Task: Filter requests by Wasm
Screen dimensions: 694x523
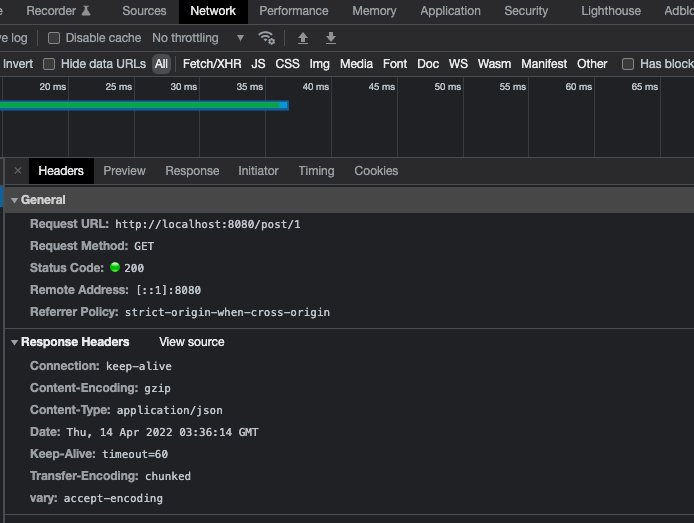Action: [494, 64]
